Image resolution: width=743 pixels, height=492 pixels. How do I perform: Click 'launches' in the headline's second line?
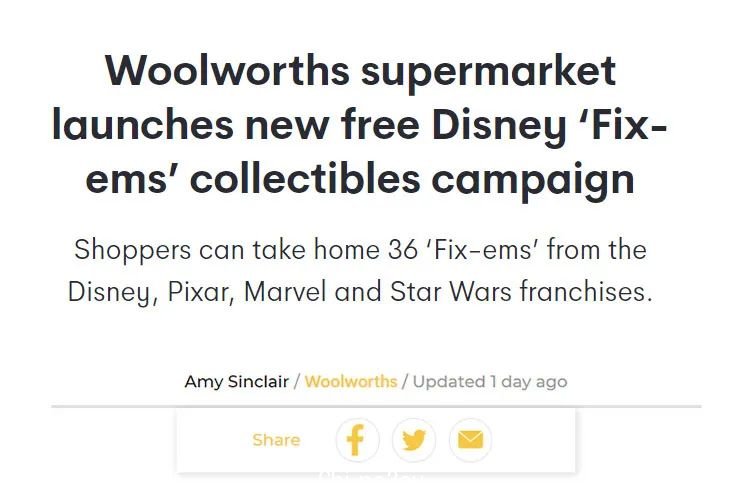[x=143, y=125]
